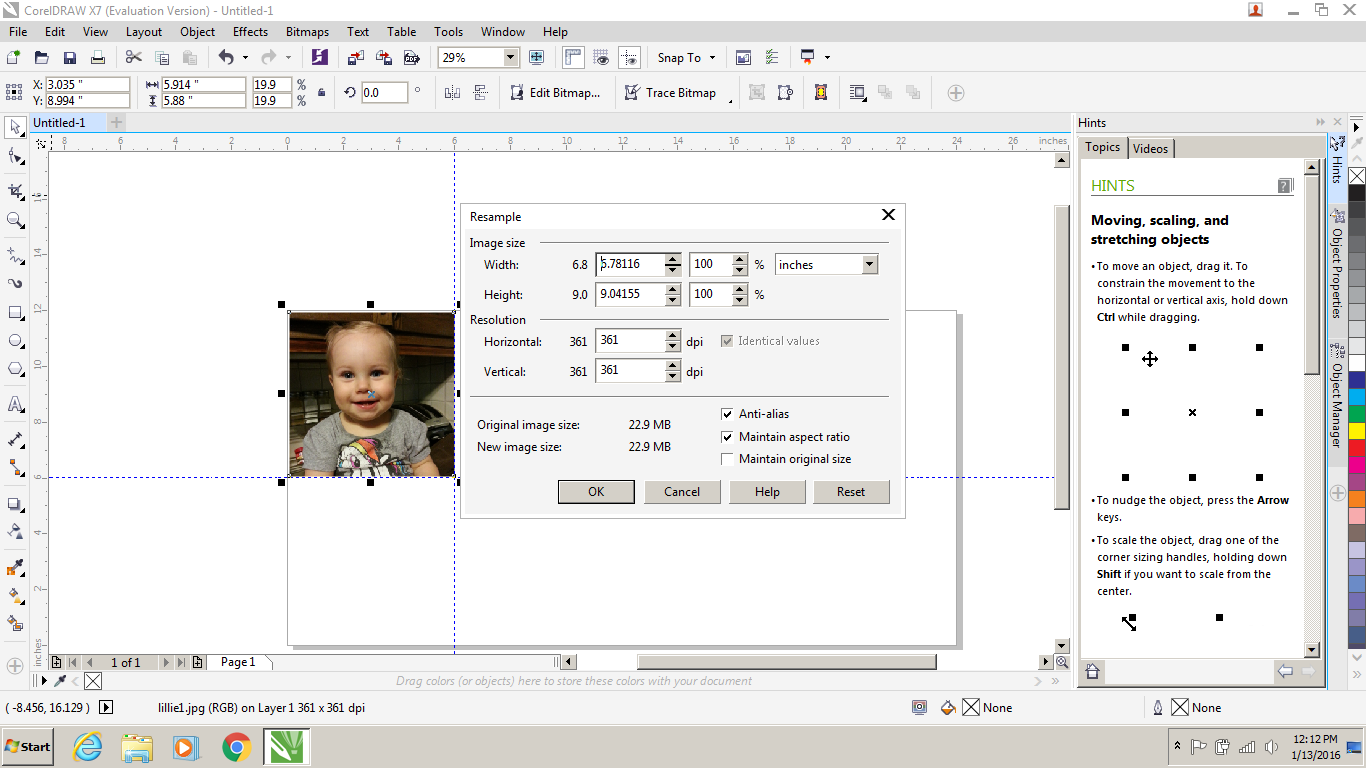The width and height of the screenshot is (1366, 768).
Task: Click the Print icon in toolbar
Action: pyautogui.click(x=98, y=58)
